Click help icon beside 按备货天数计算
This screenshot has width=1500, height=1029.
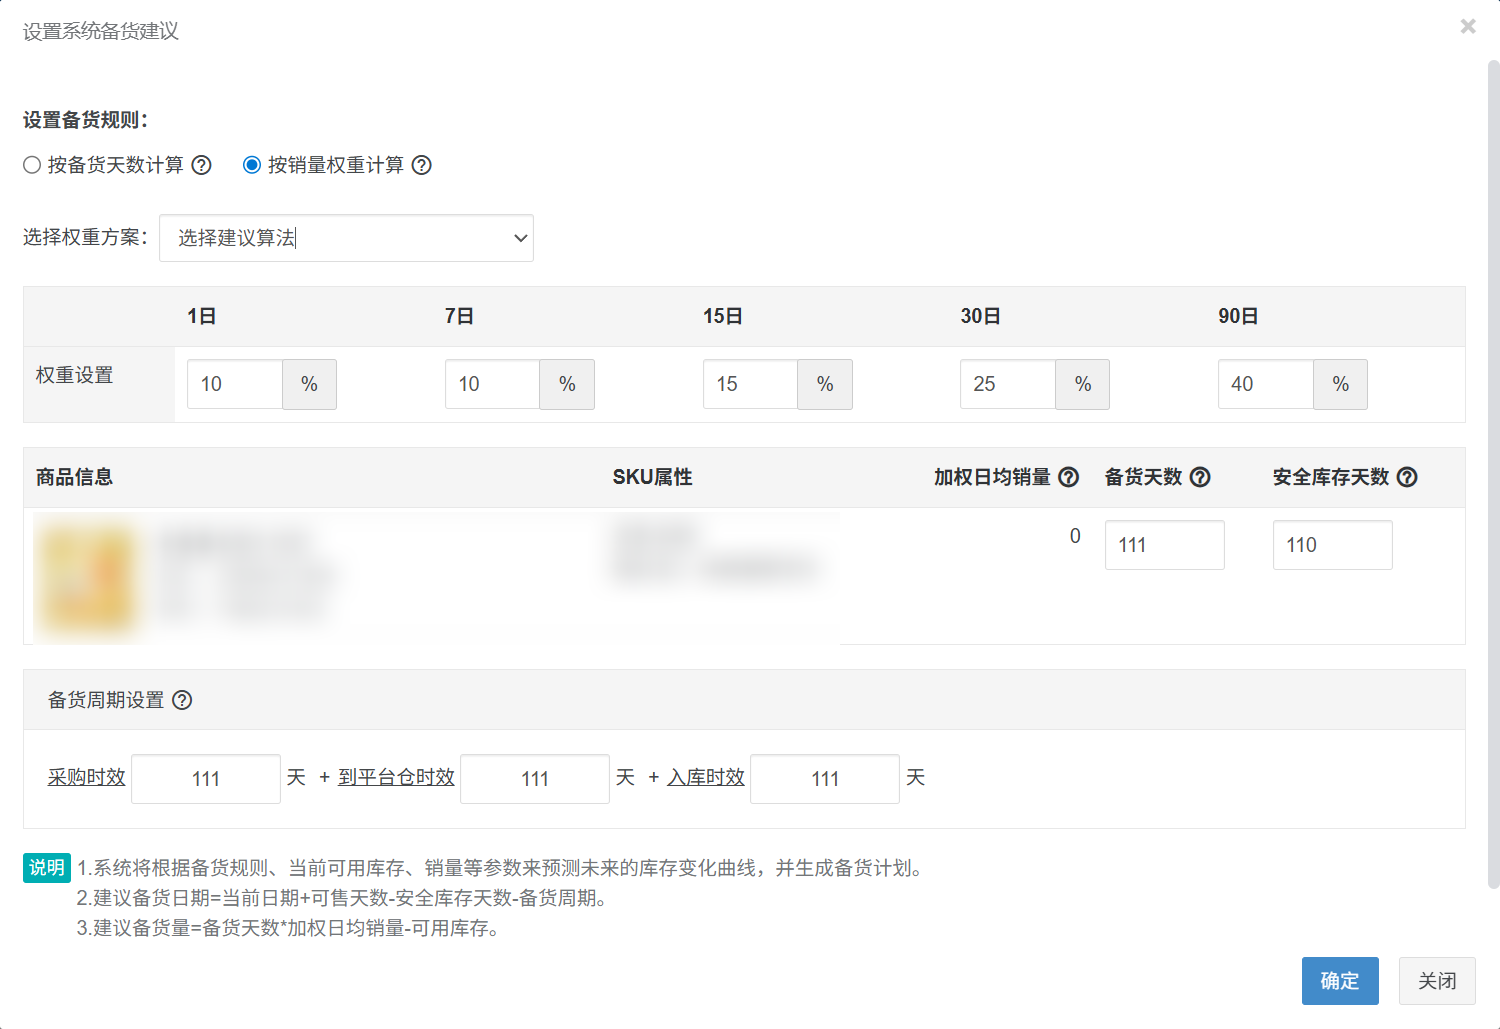[x=202, y=165]
